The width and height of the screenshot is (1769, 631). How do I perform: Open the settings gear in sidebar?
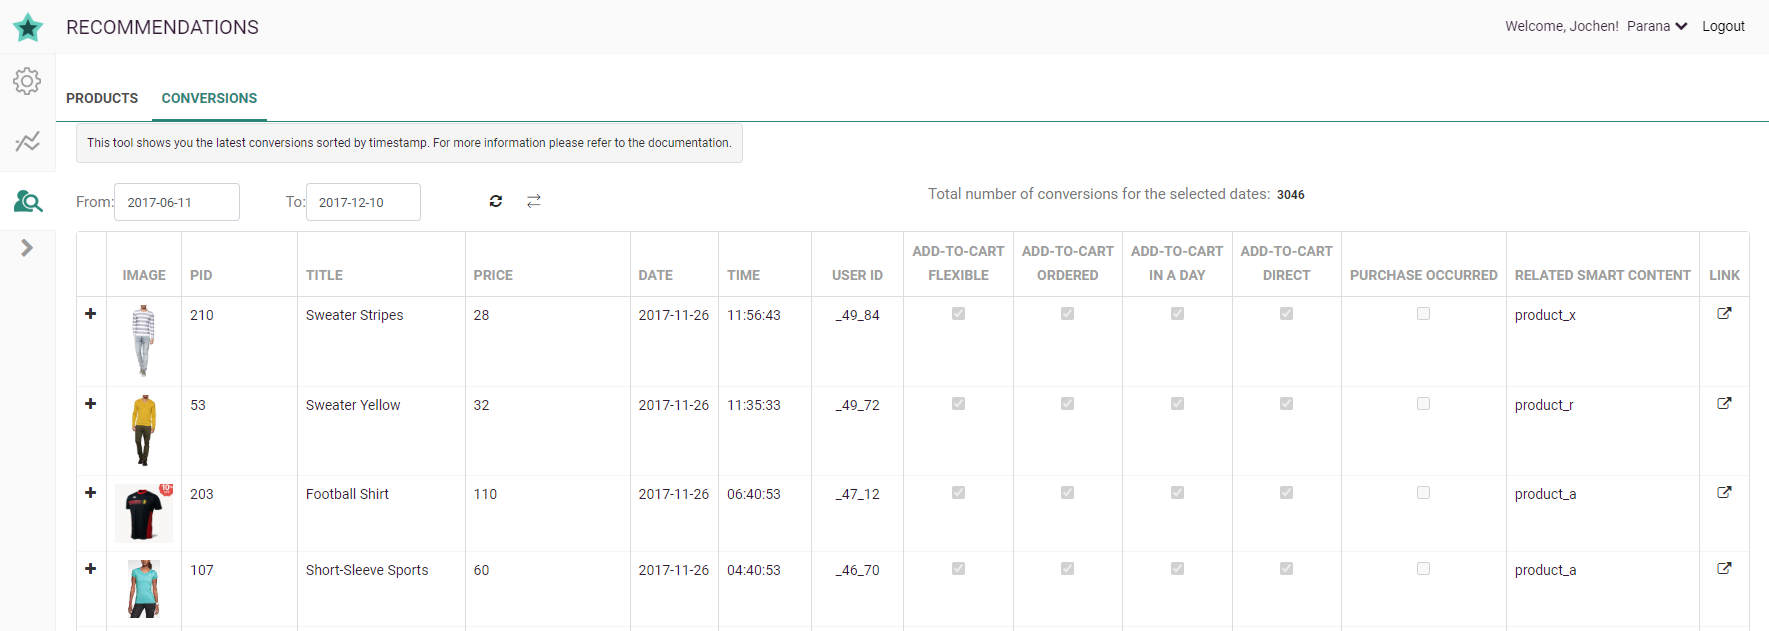point(27,81)
